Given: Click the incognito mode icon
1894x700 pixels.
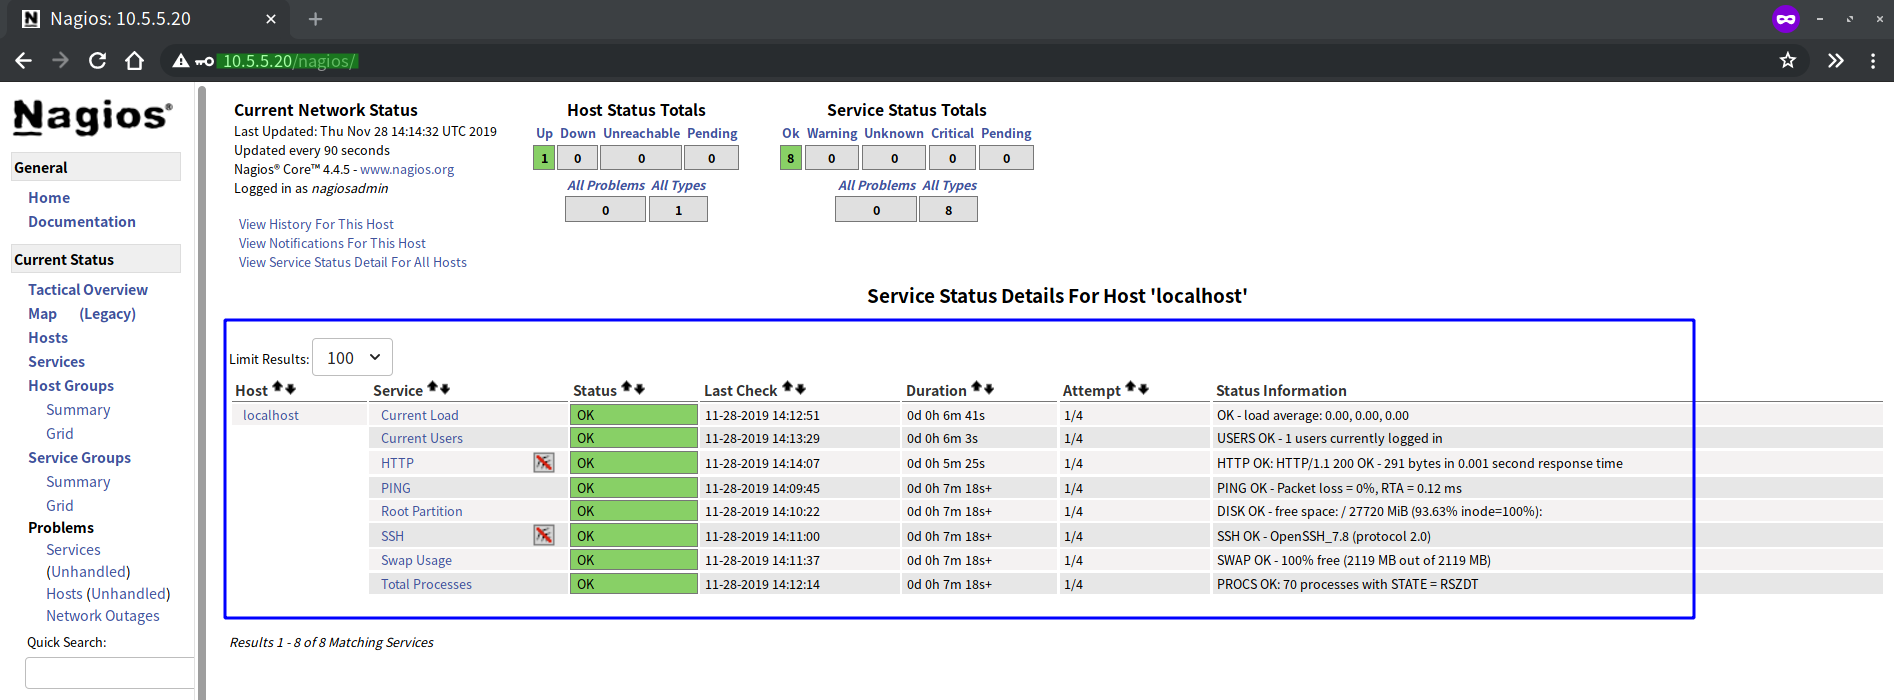Looking at the screenshot, I should [1786, 19].
